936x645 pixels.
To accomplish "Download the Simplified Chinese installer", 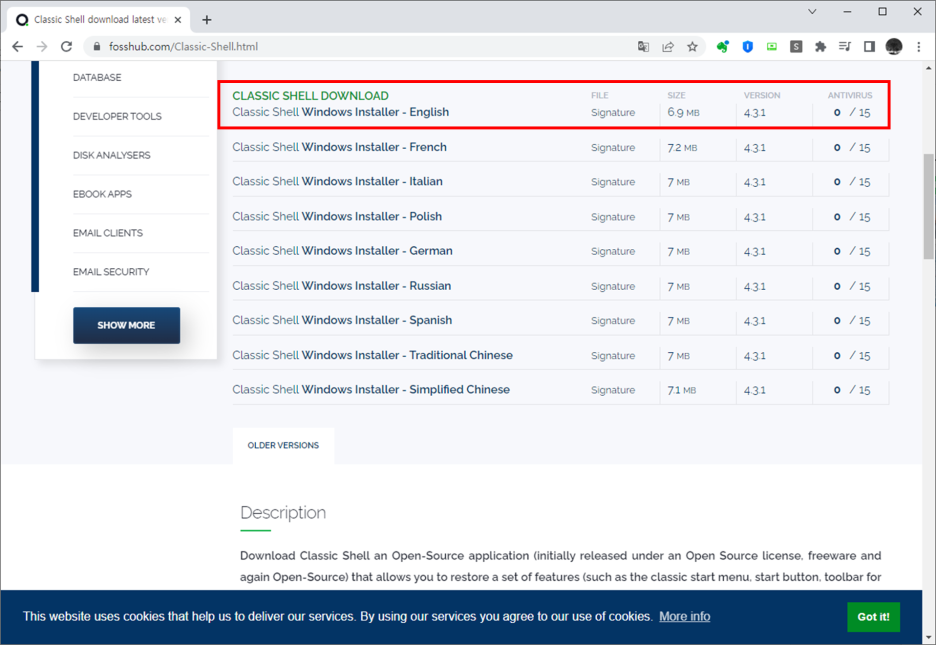I will click(x=371, y=390).
